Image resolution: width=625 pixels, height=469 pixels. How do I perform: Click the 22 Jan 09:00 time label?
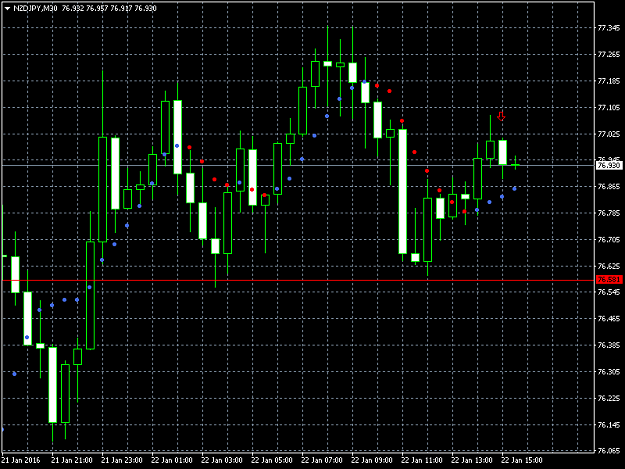point(372,460)
